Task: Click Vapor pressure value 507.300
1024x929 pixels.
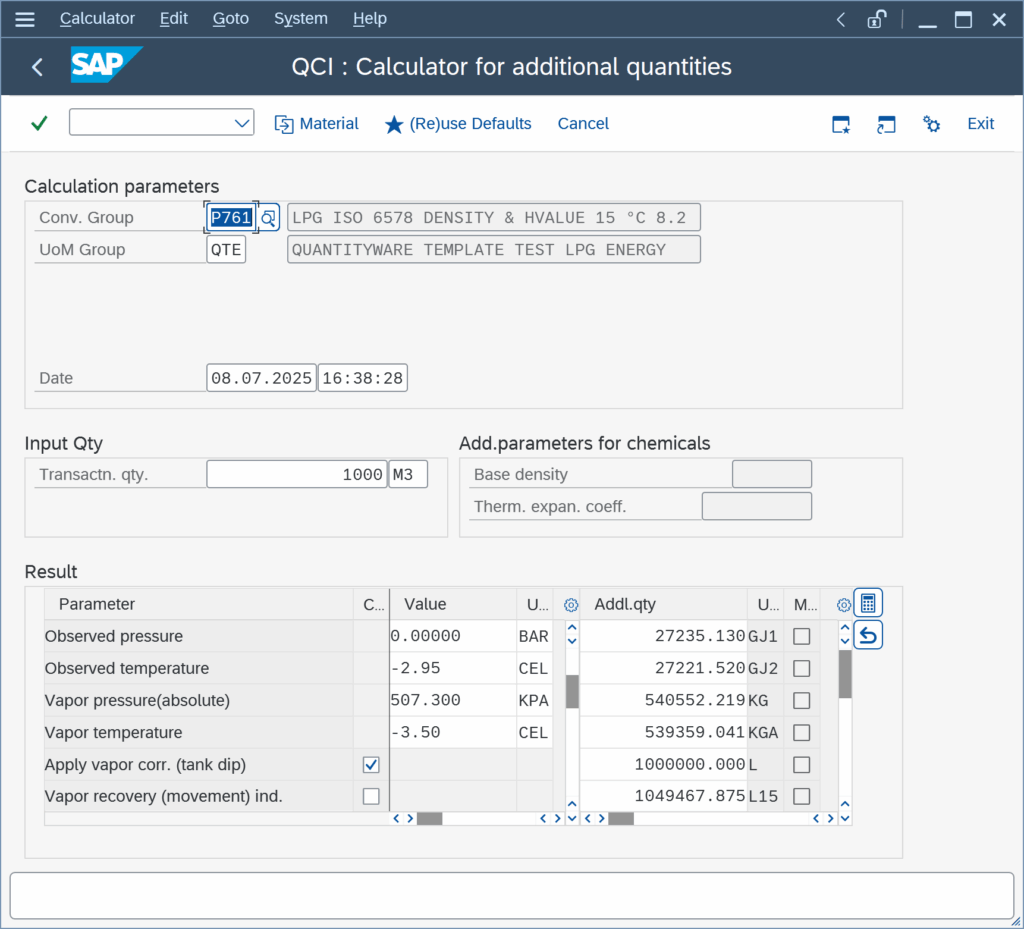Action: tap(453, 701)
